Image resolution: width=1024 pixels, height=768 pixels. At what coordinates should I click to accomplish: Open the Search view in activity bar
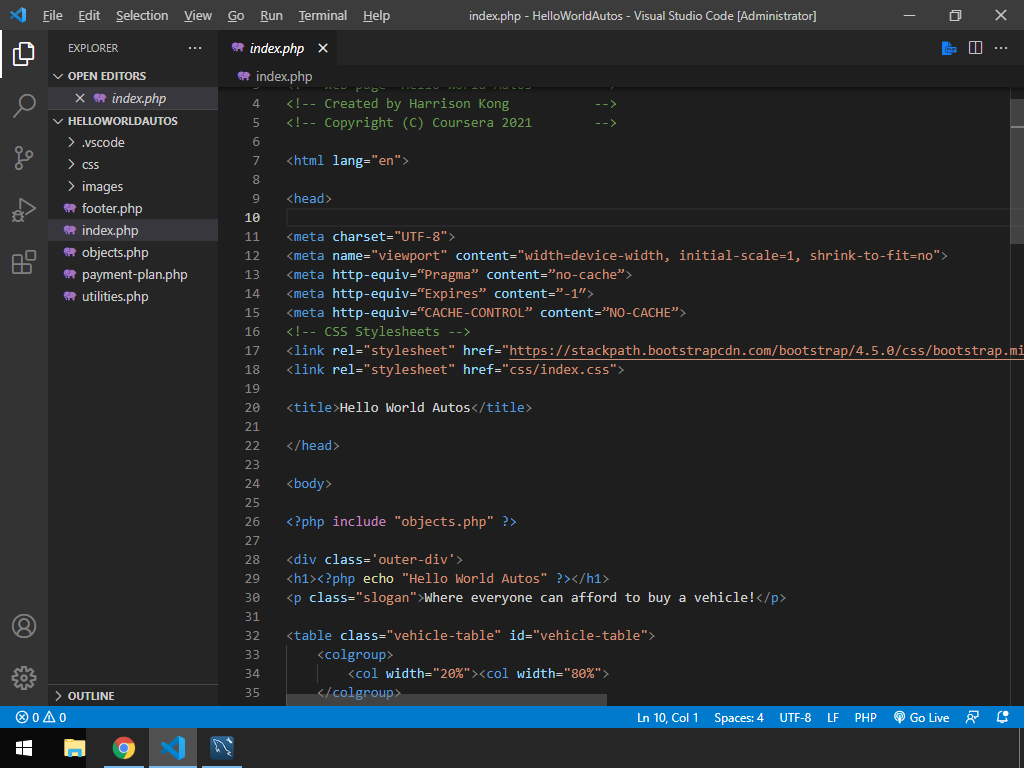(x=24, y=106)
